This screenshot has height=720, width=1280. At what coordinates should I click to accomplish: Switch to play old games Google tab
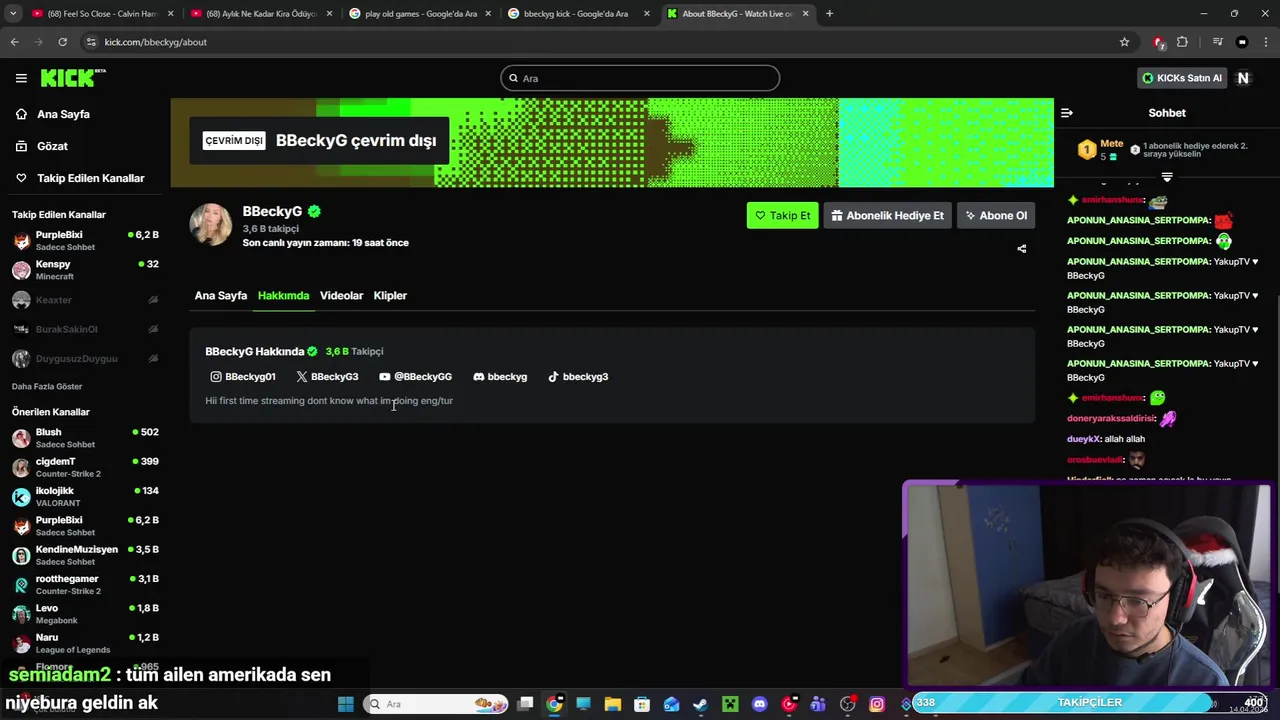(420, 14)
